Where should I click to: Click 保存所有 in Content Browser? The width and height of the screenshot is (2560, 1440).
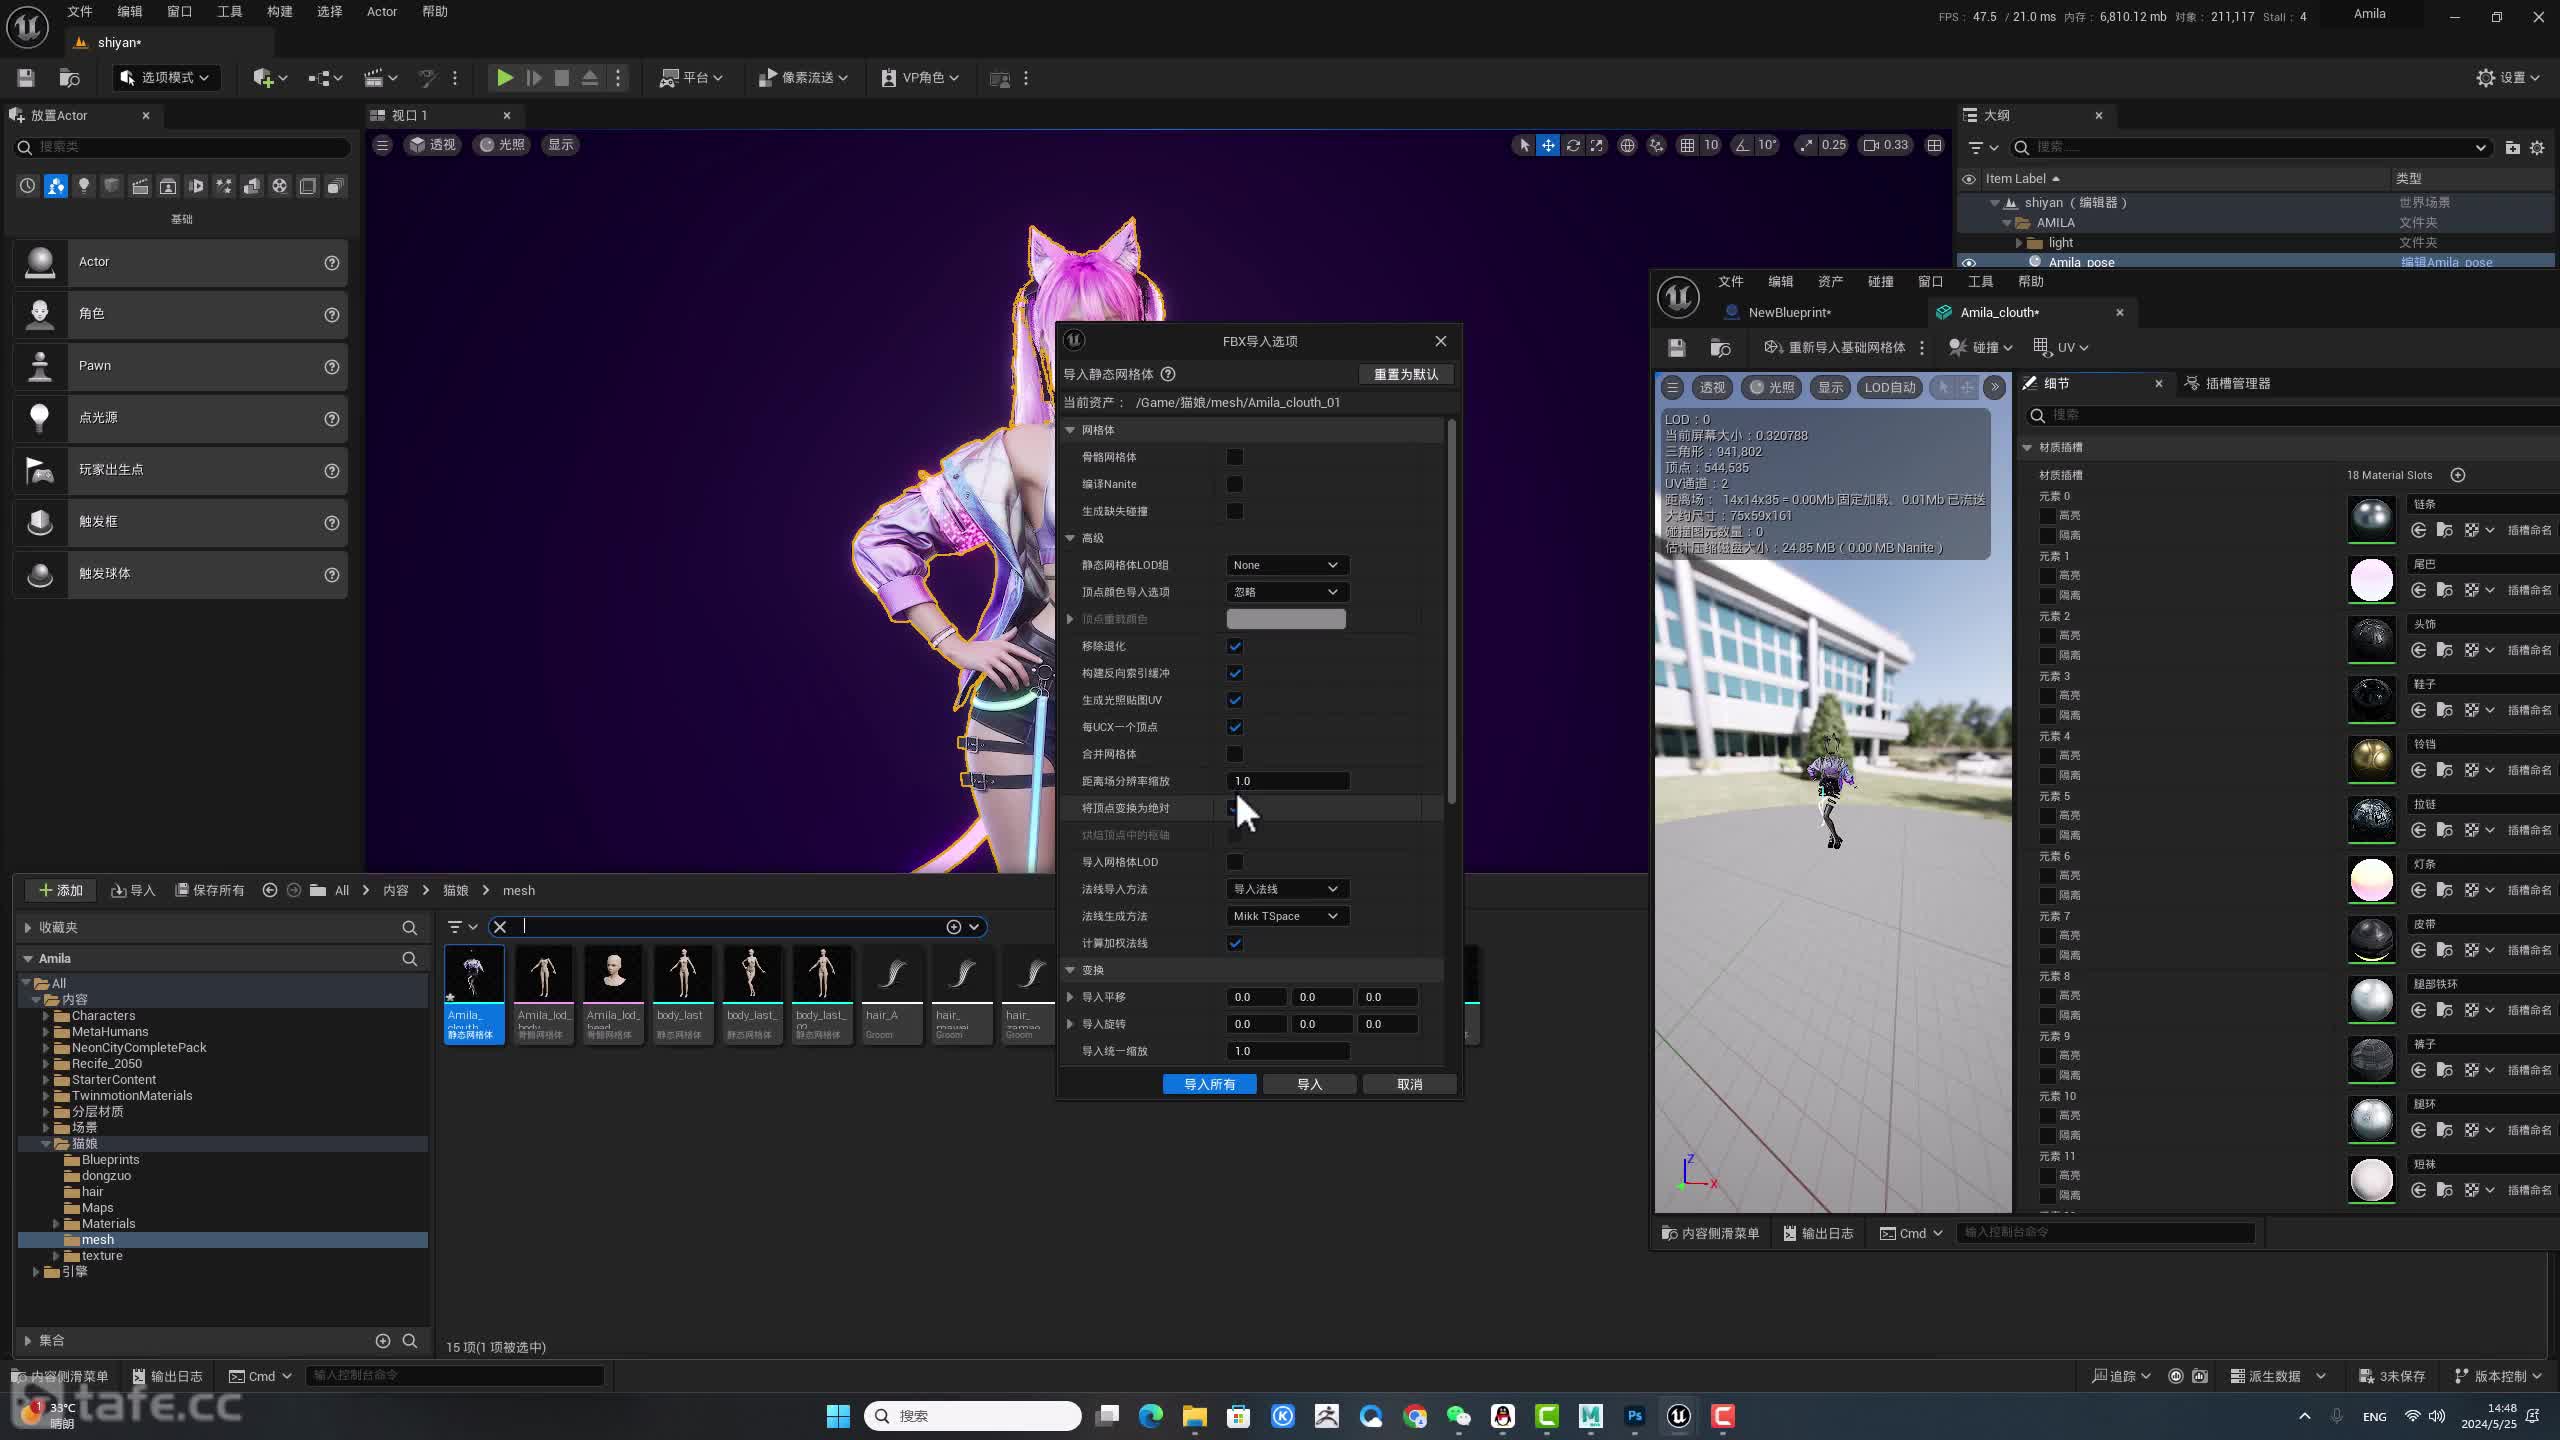(210, 890)
